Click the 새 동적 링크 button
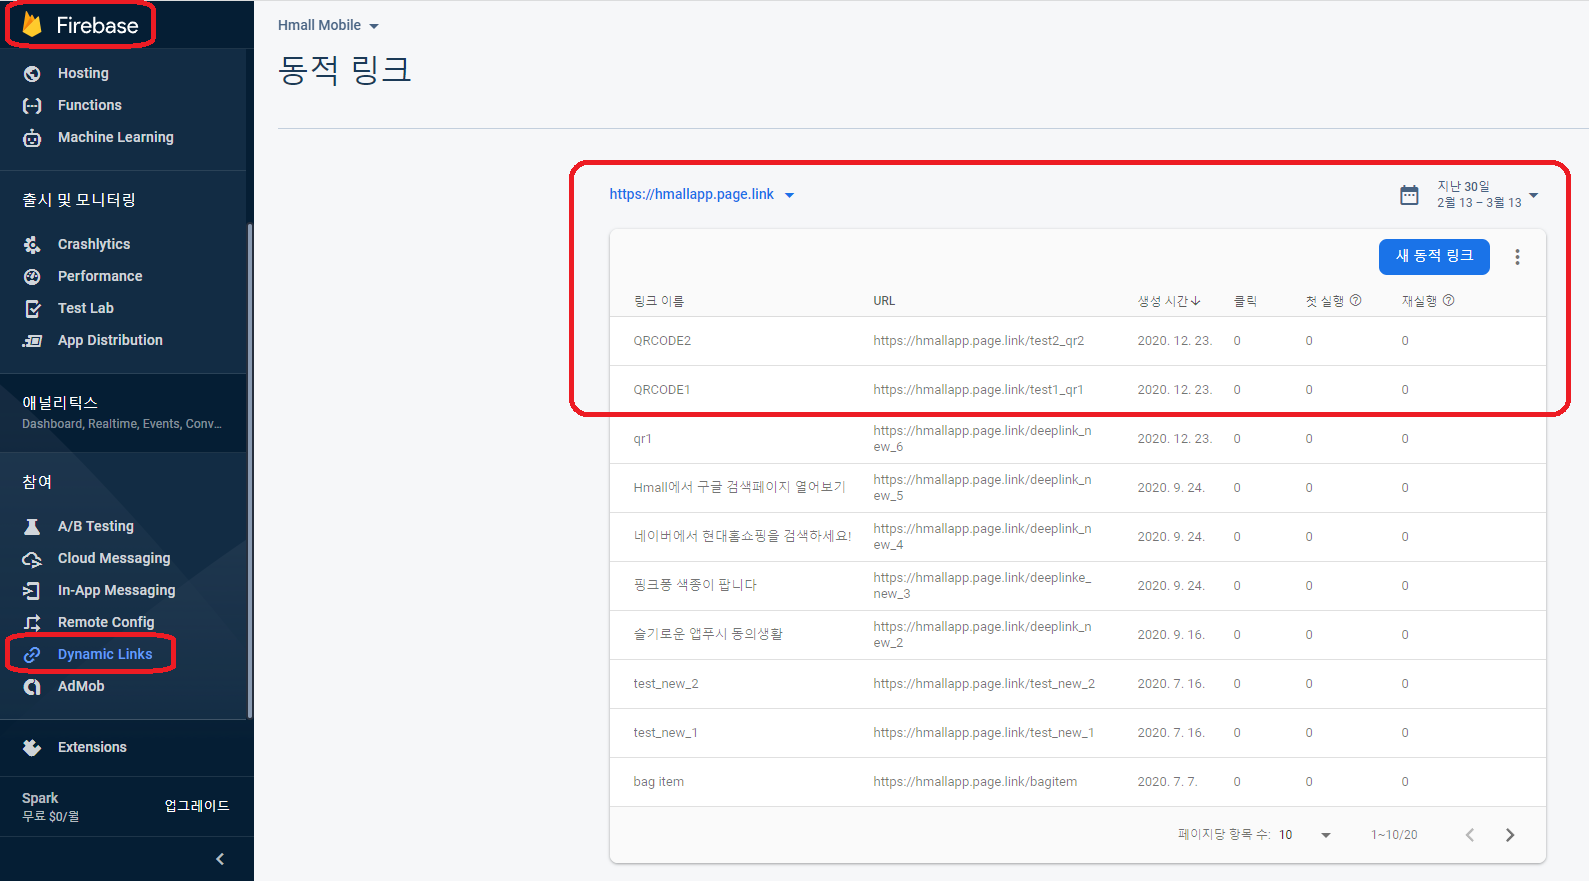The width and height of the screenshot is (1589, 881). 1434,256
